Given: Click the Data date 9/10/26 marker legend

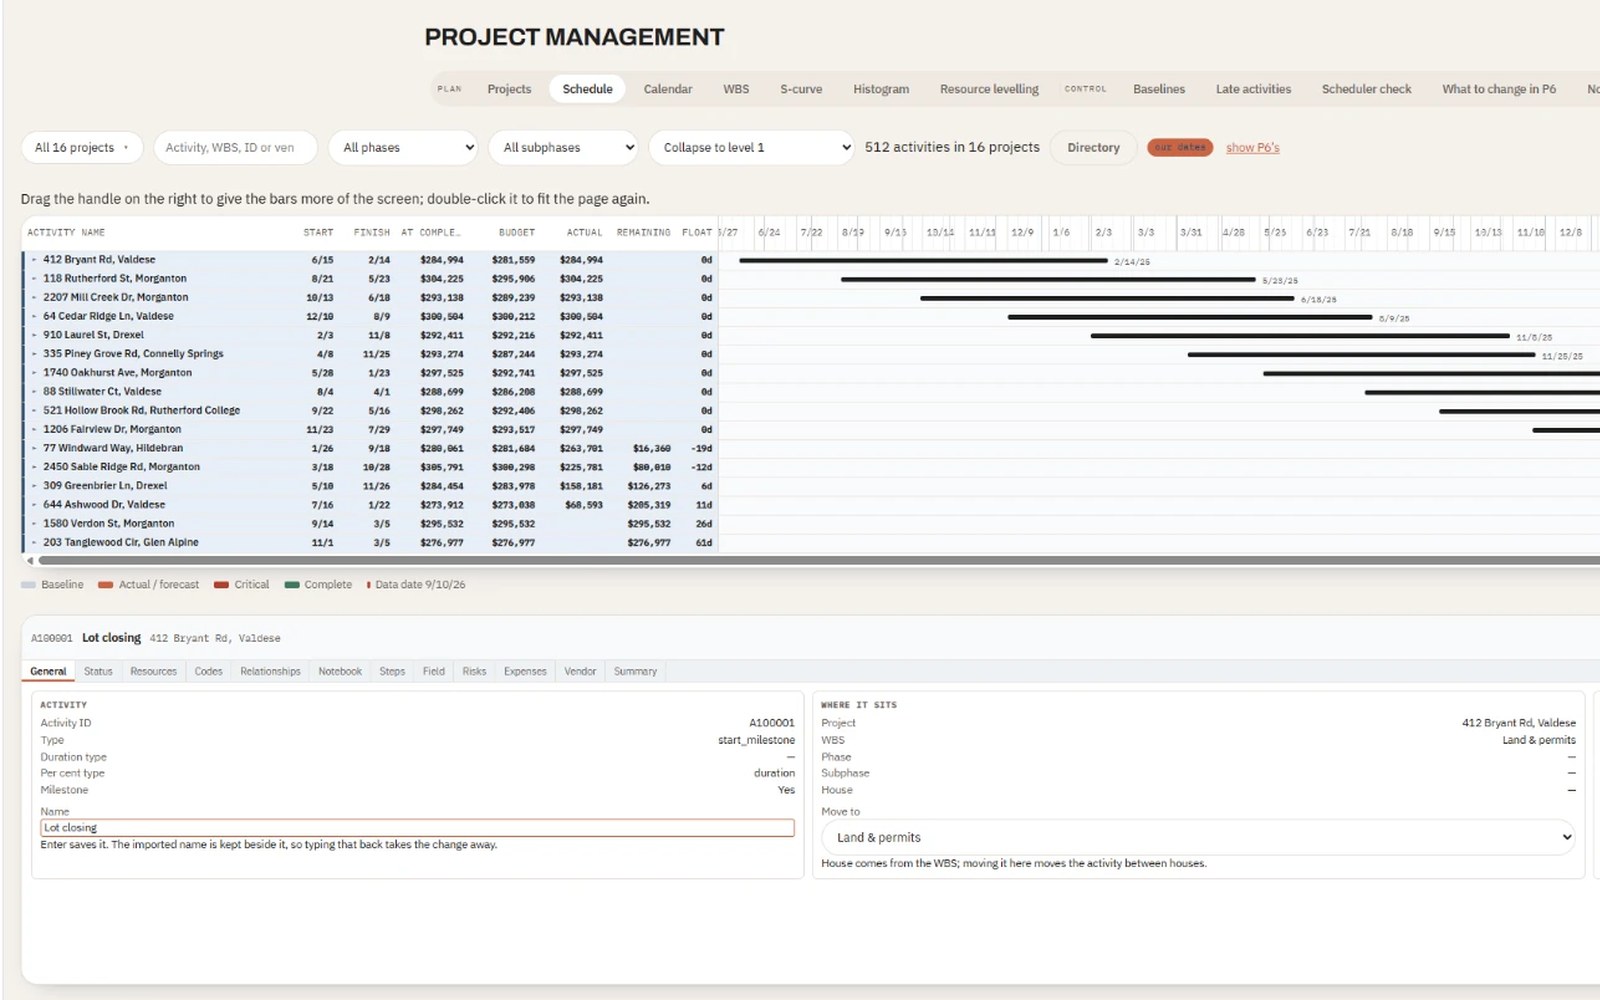Looking at the screenshot, I should pyautogui.click(x=416, y=585).
